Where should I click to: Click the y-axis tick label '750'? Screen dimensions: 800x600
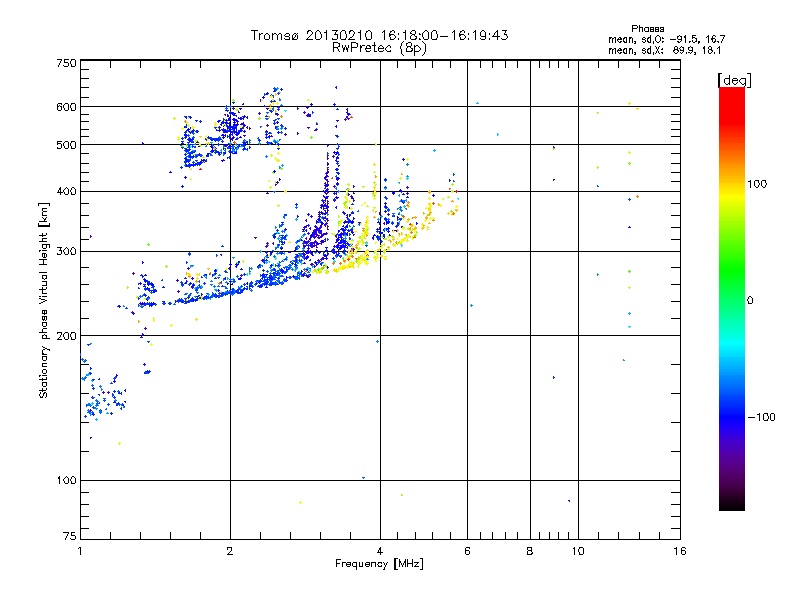click(x=66, y=63)
